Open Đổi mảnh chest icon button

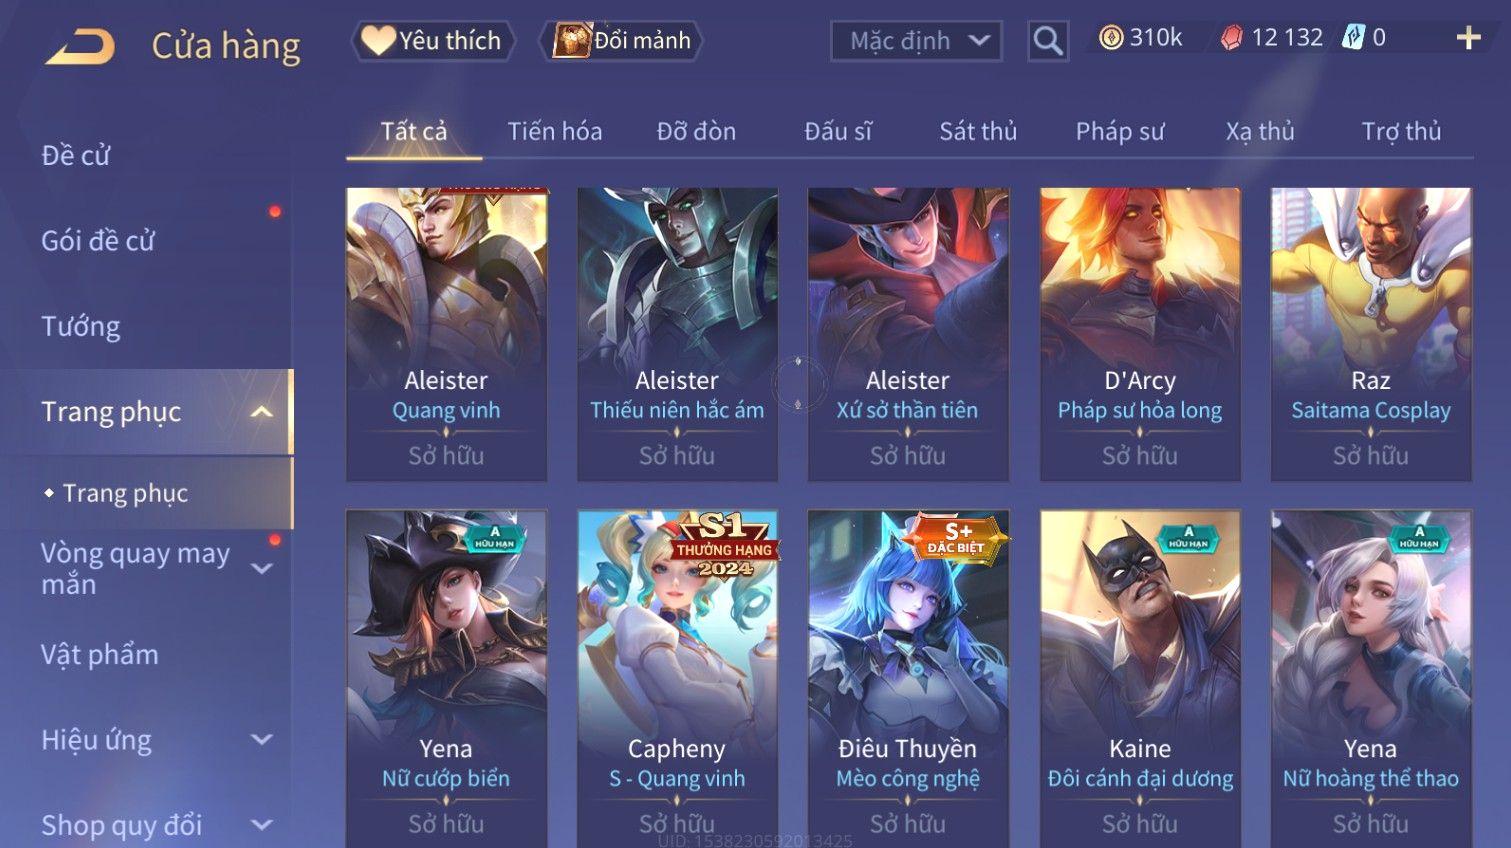pos(621,41)
